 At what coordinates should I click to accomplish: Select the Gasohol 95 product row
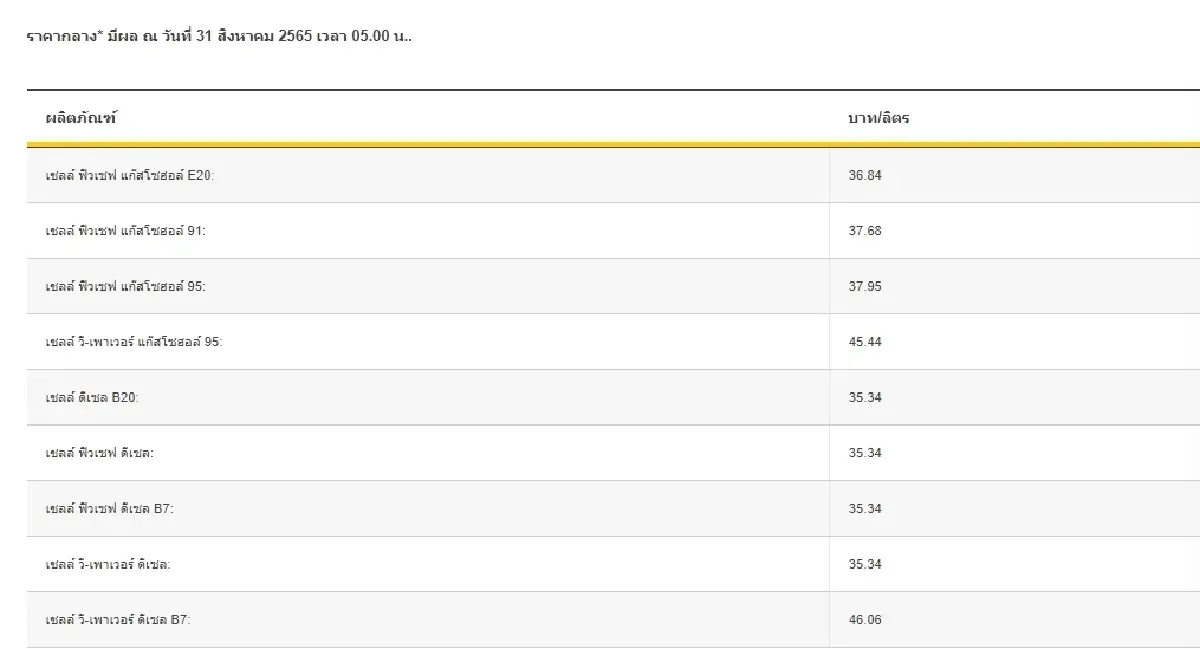pos(125,285)
